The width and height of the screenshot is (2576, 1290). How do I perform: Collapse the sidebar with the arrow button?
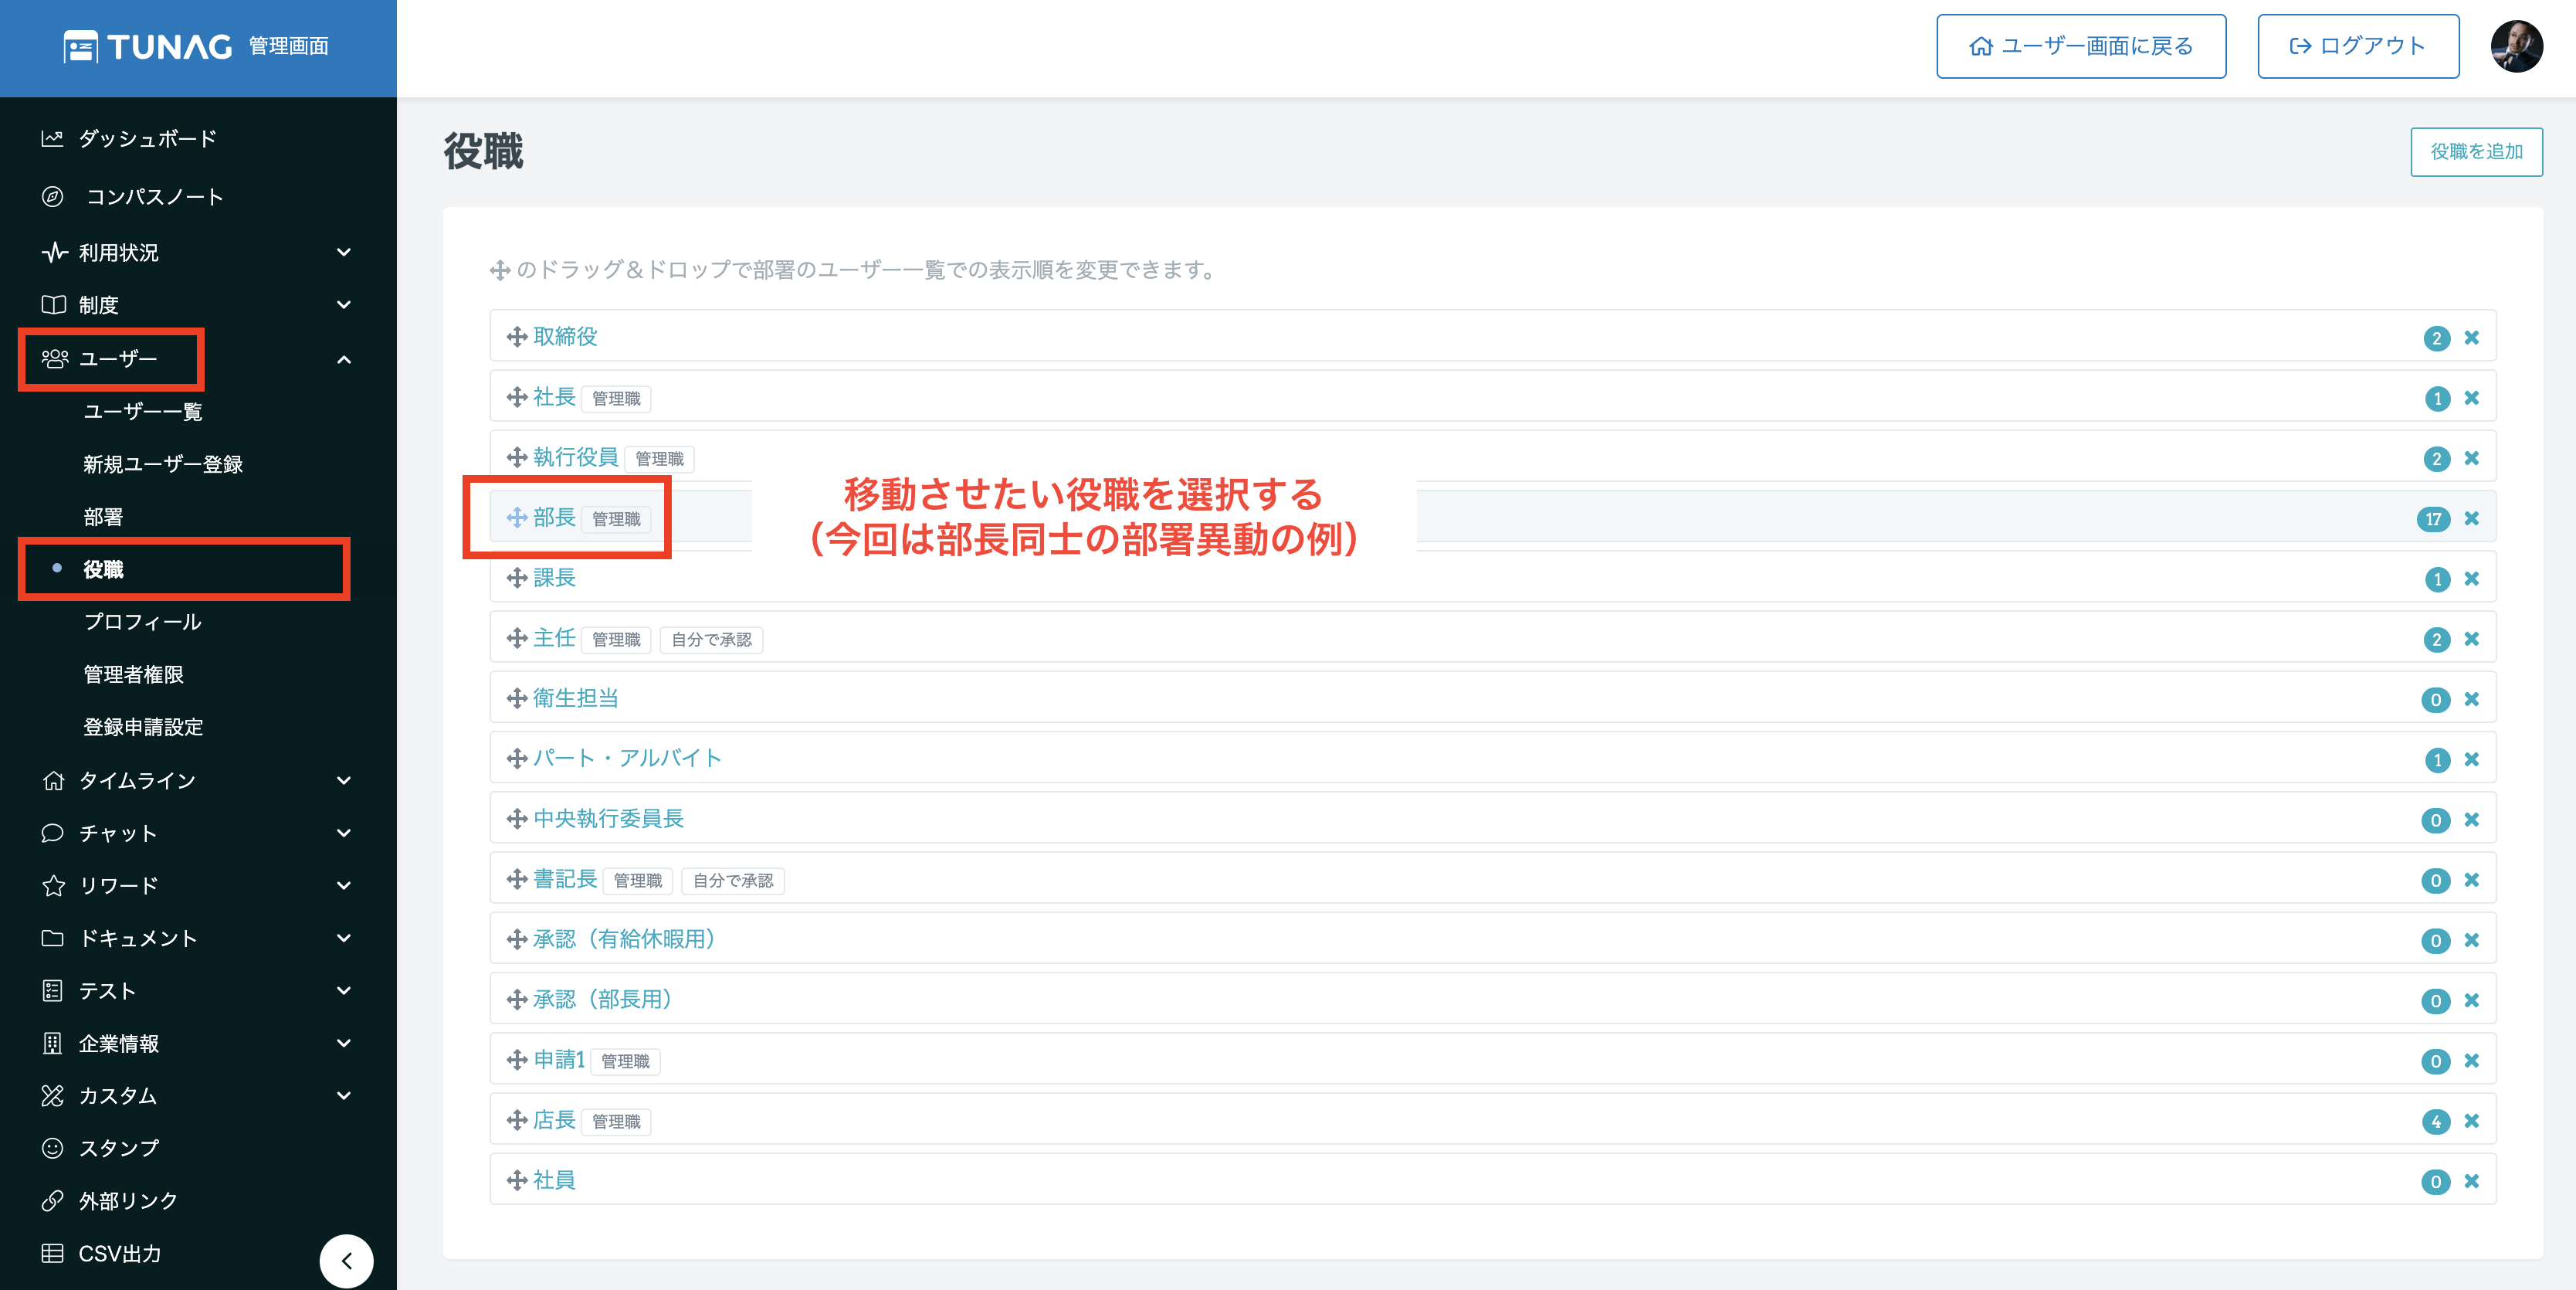pos(346,1261)
